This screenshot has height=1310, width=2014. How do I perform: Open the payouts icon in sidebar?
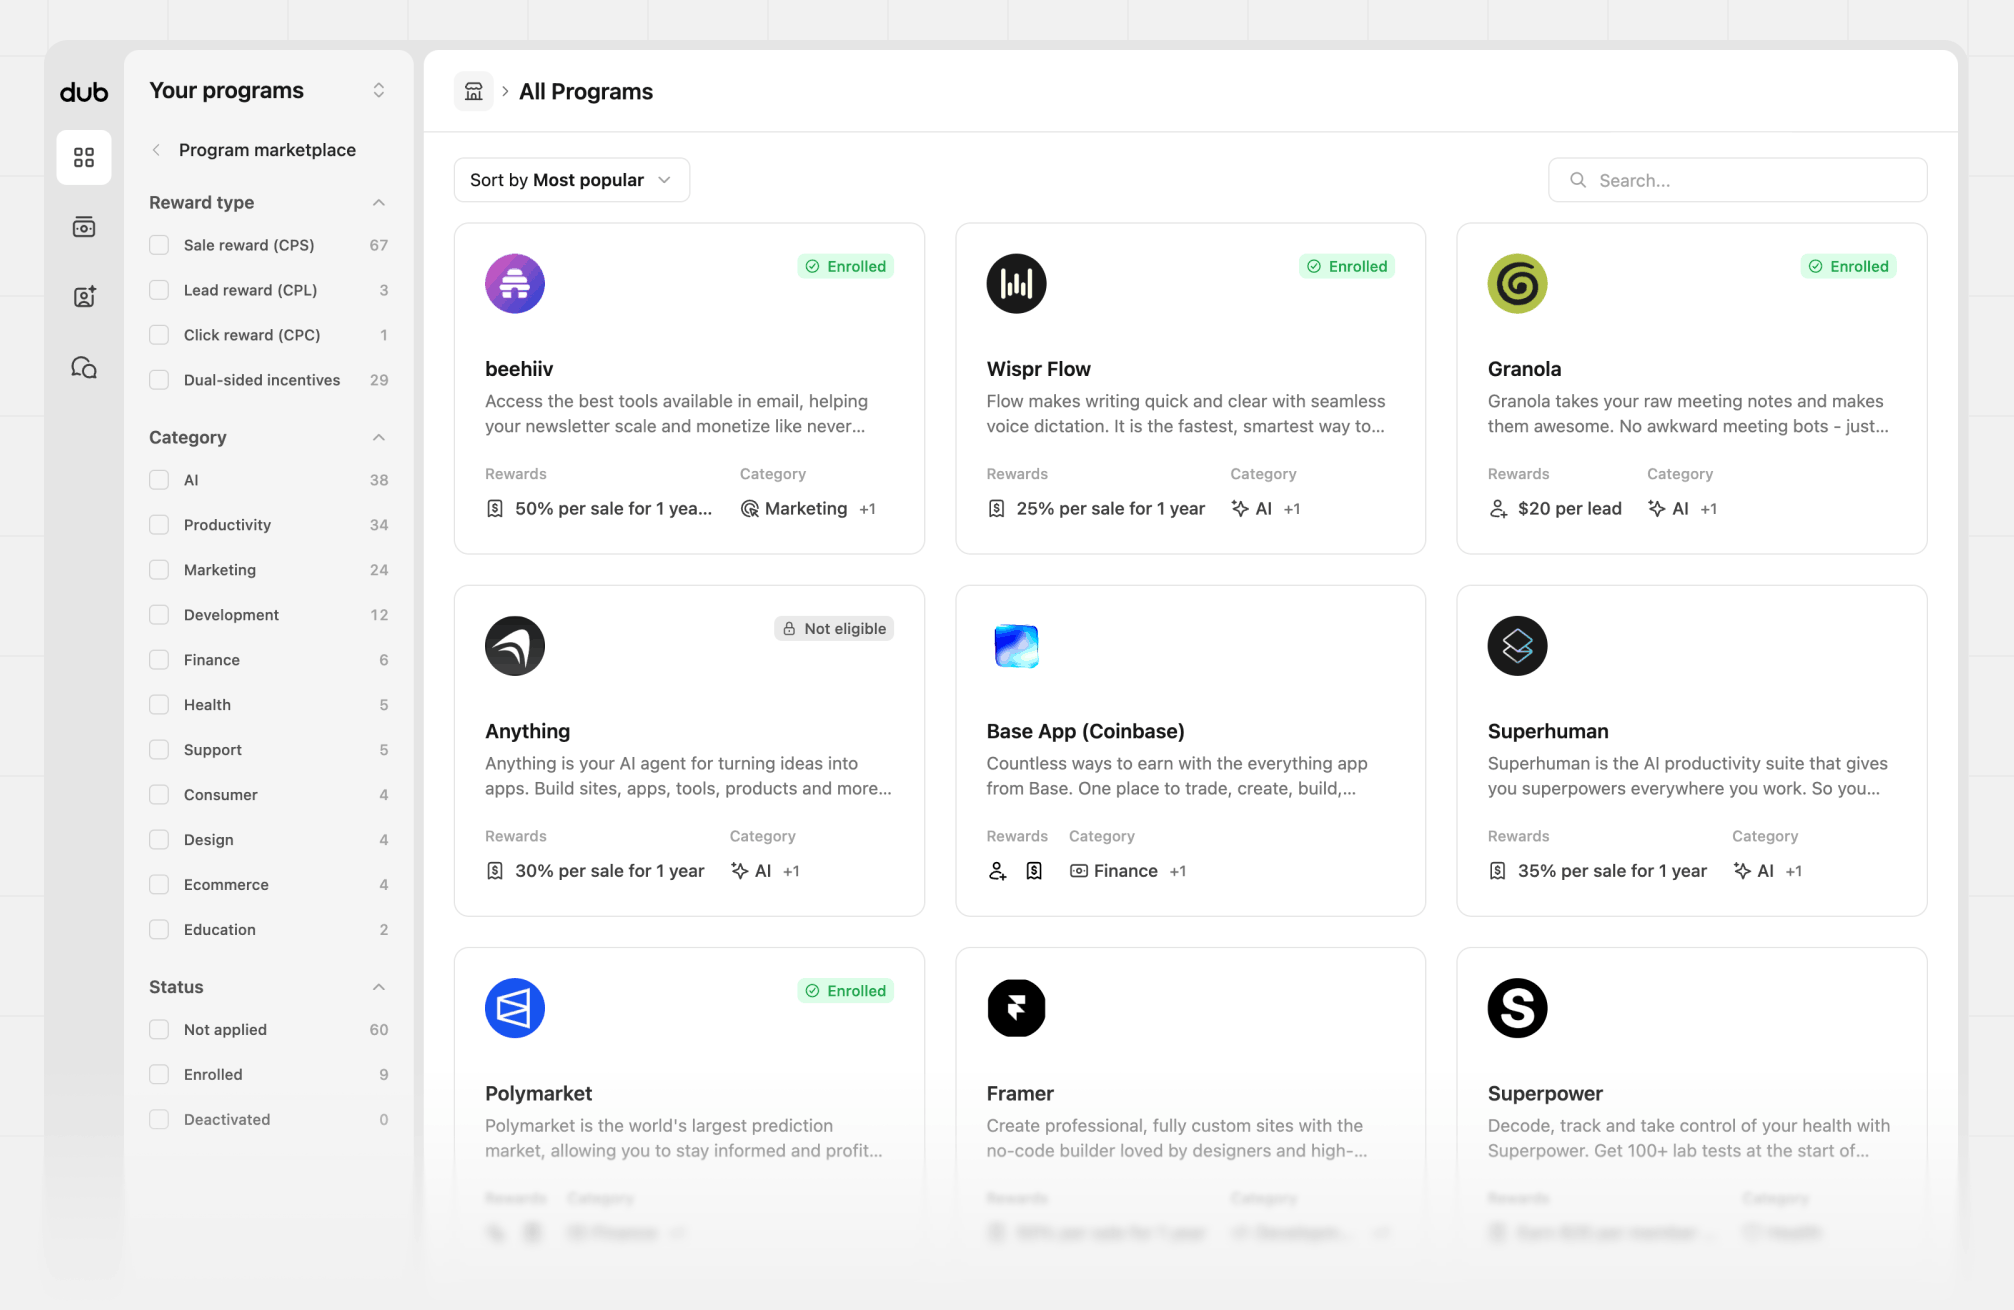(84, 227)
